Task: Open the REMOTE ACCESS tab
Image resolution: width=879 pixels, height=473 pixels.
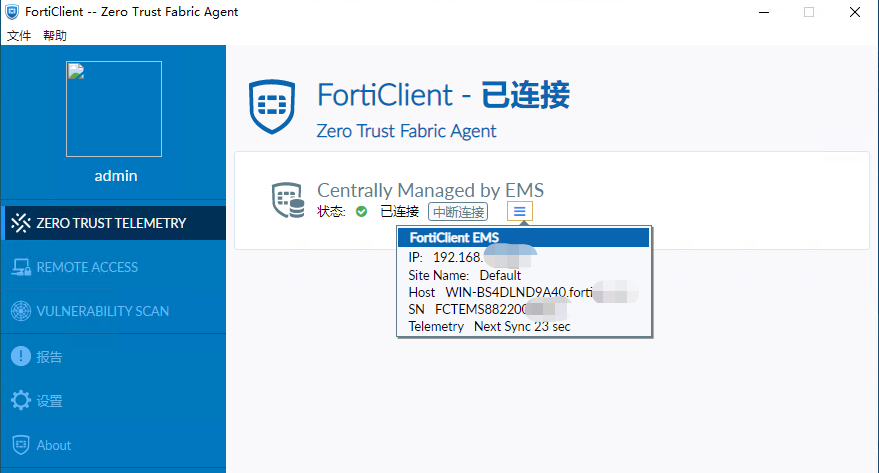Action: pos(87,267)
